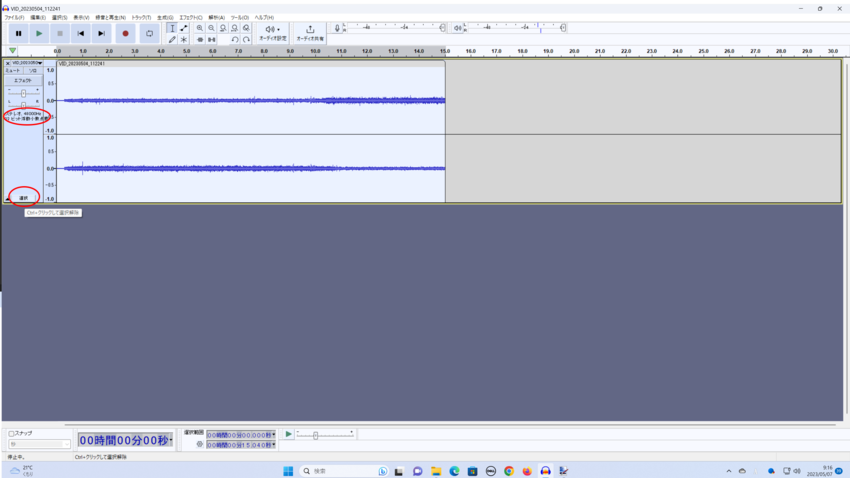This screenshot has height=478, width=850.
Task: Click the Stop transport button
Action: [x=60, y=34]
